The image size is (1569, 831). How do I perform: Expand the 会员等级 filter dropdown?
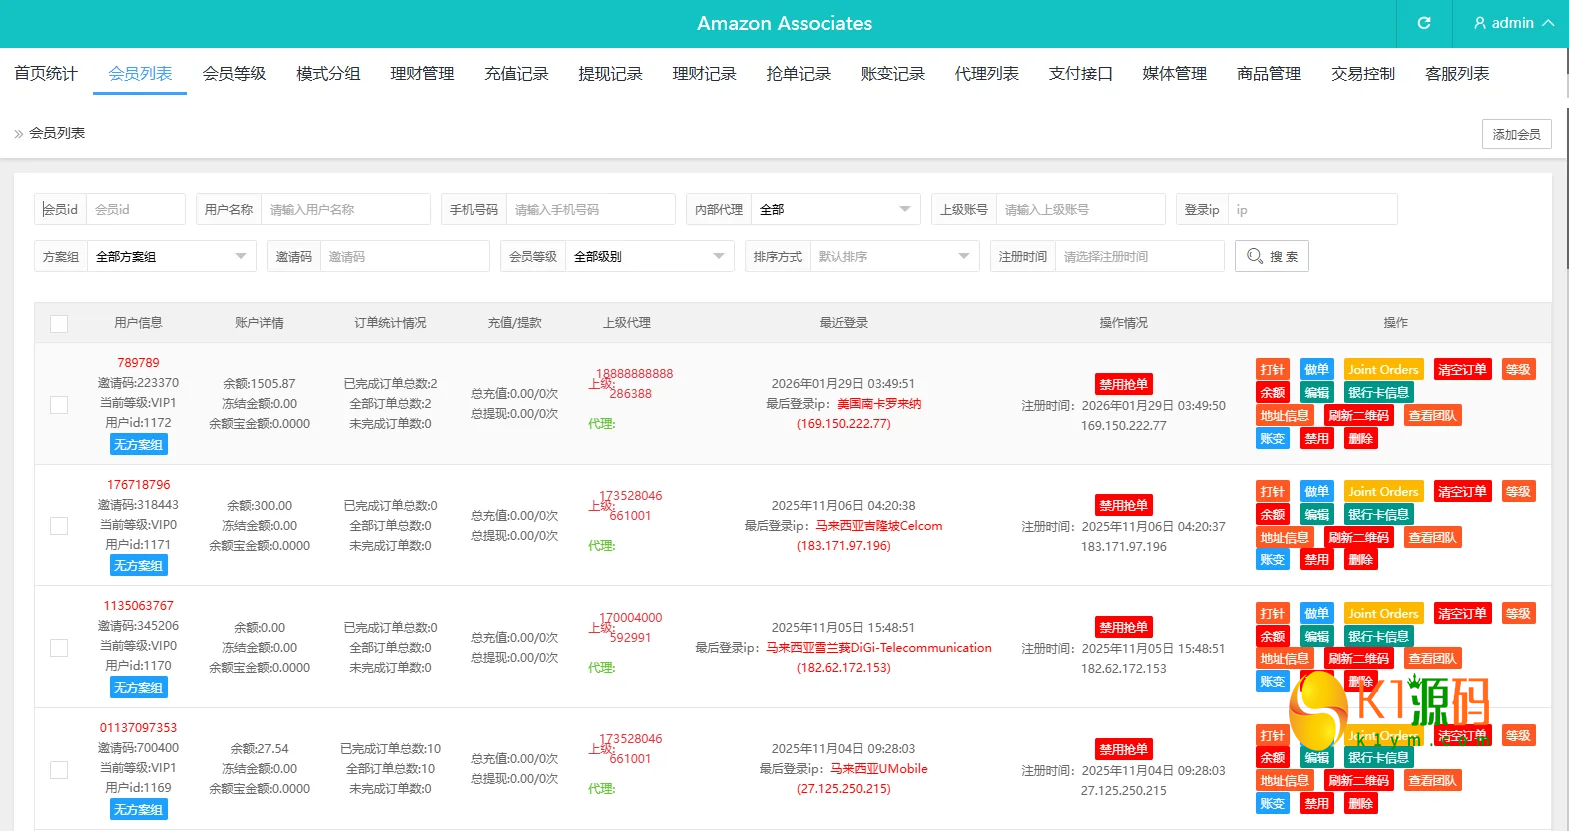coord(650,256)
